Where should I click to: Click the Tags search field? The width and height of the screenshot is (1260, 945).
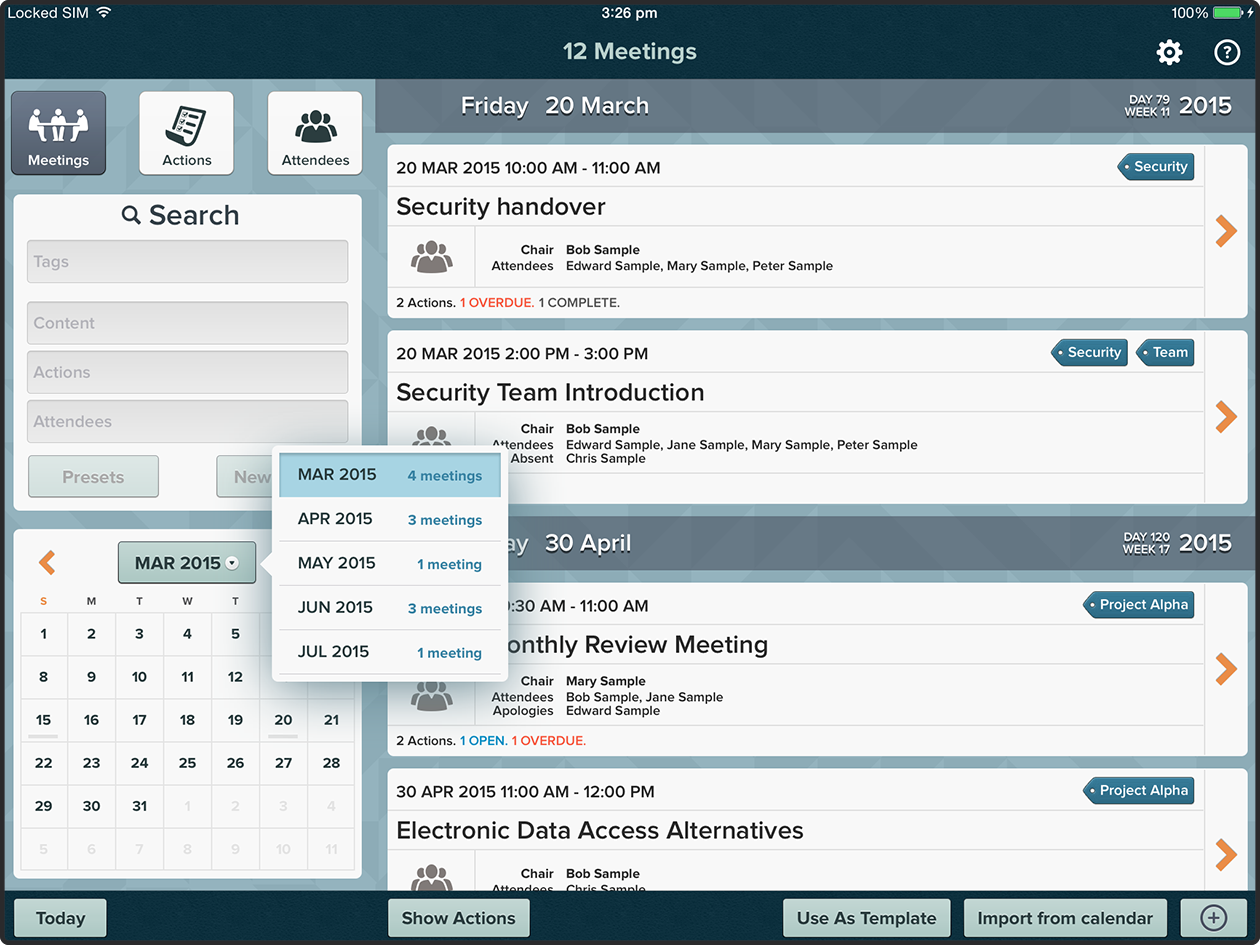point(187,262)
